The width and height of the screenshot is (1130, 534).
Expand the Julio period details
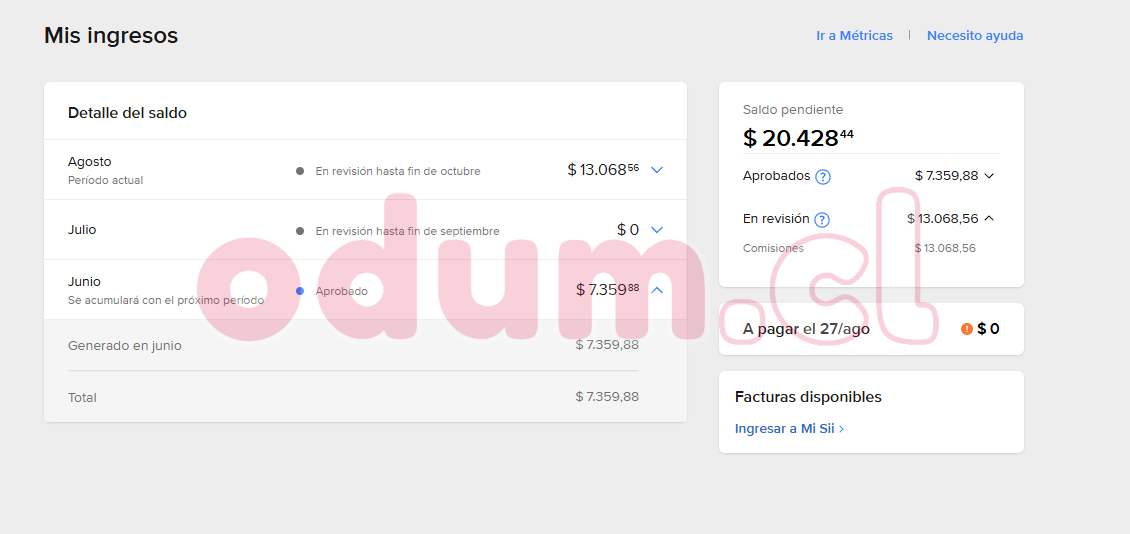[x=657, y=230]
